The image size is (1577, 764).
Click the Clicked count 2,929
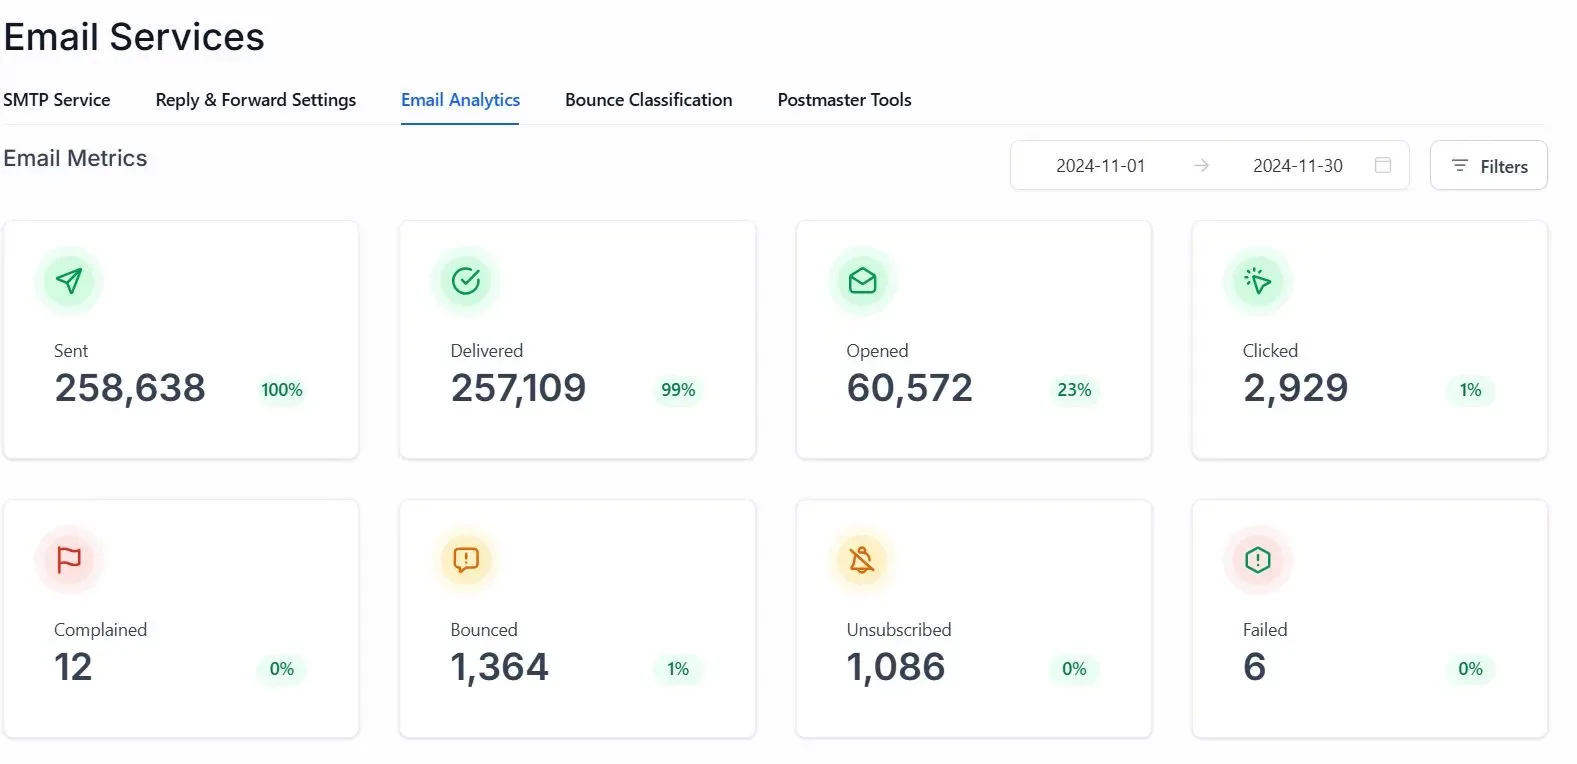pyautogui.click(x=1296, y=388)
